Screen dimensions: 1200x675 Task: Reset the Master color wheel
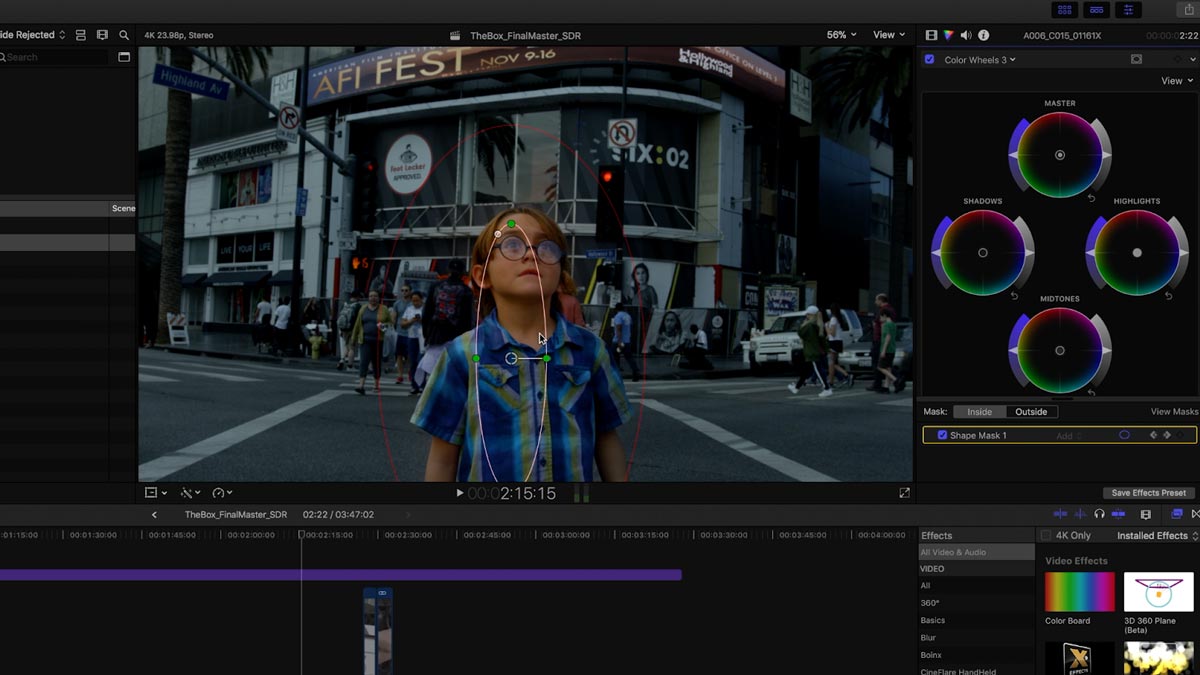coord(1091,198)
